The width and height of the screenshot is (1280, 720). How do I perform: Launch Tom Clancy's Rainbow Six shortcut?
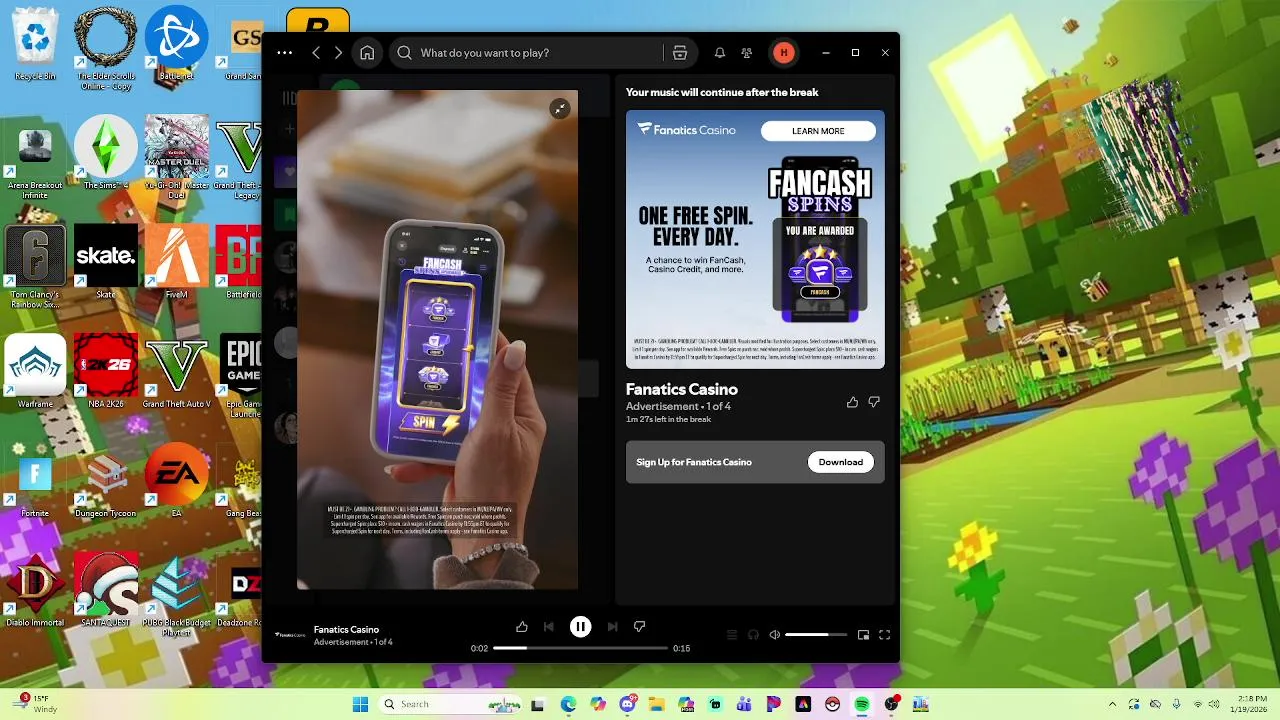click(35, 267)
